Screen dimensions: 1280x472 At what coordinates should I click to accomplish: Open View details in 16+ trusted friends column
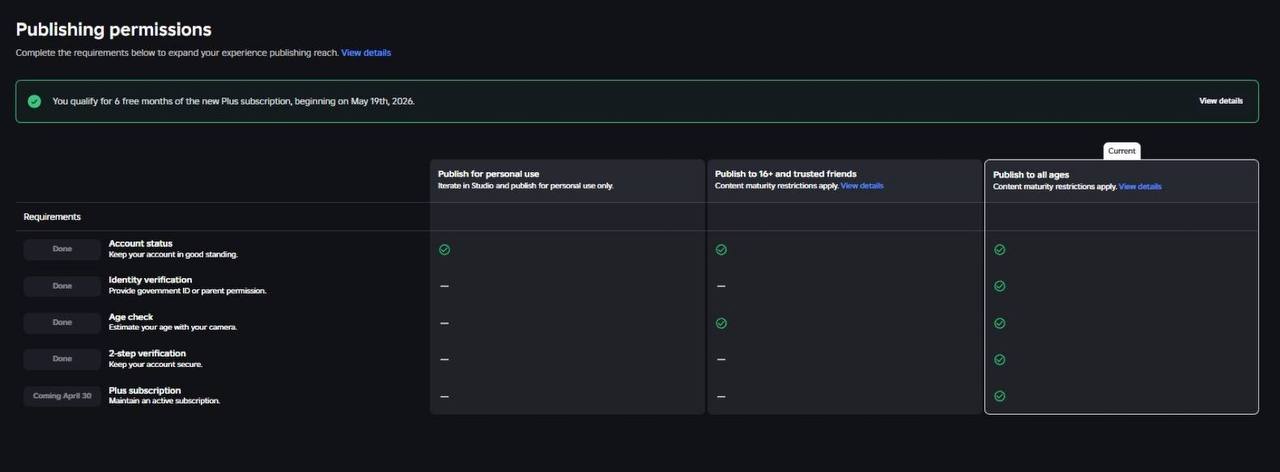[x=861, y=186]
